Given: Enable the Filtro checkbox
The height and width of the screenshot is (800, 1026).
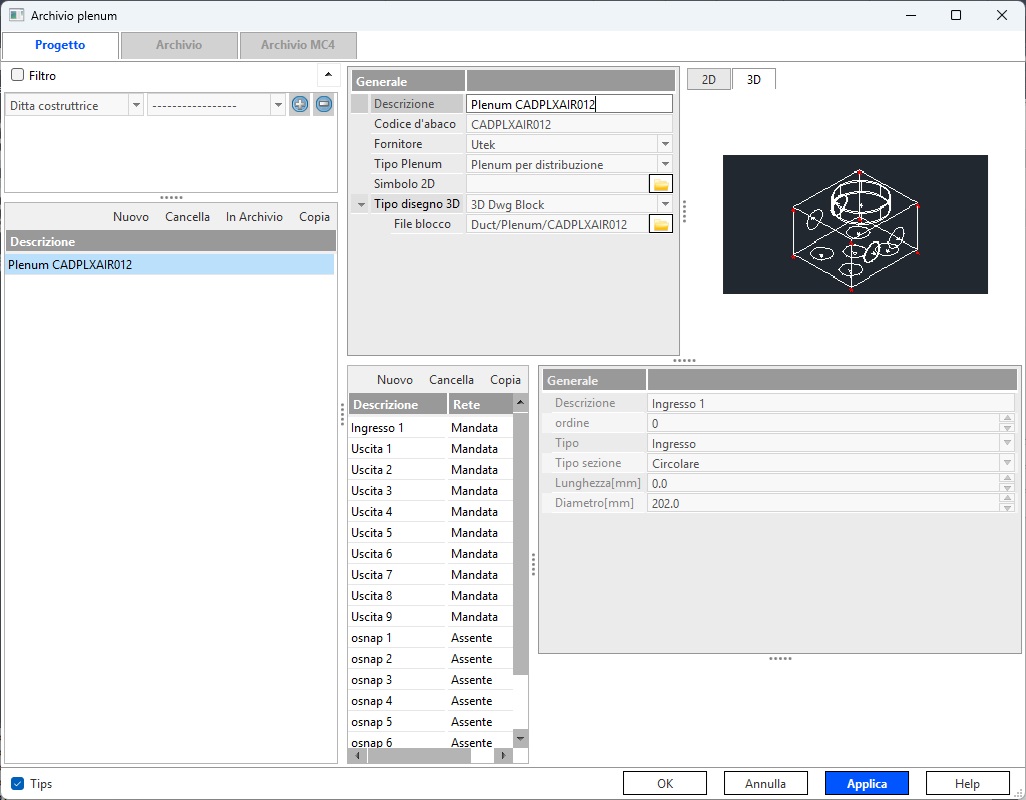Looking at the screenshot, I should (x=17, y=75).
